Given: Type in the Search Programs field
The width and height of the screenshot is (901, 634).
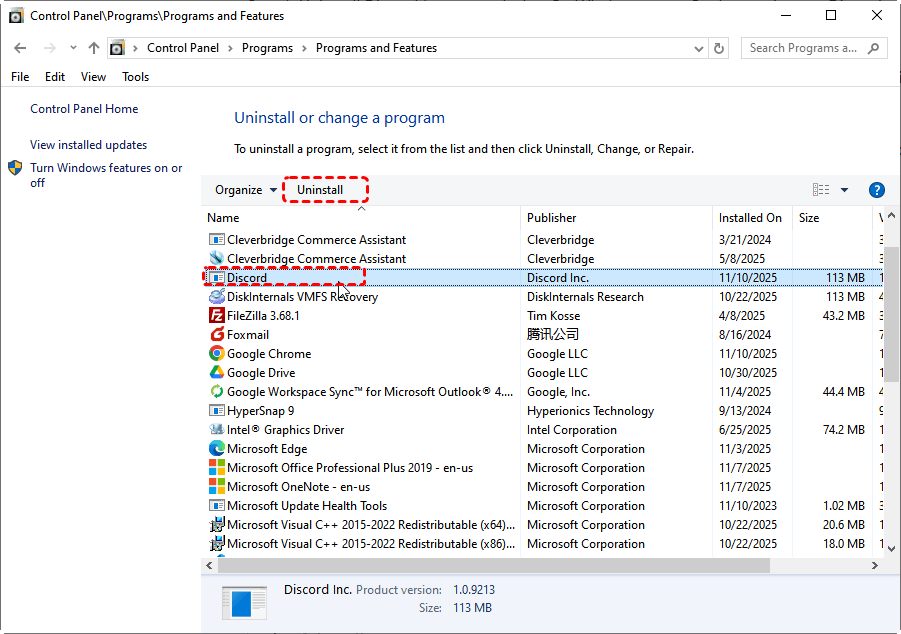Looking at the screenshot, I should point(804,48).
